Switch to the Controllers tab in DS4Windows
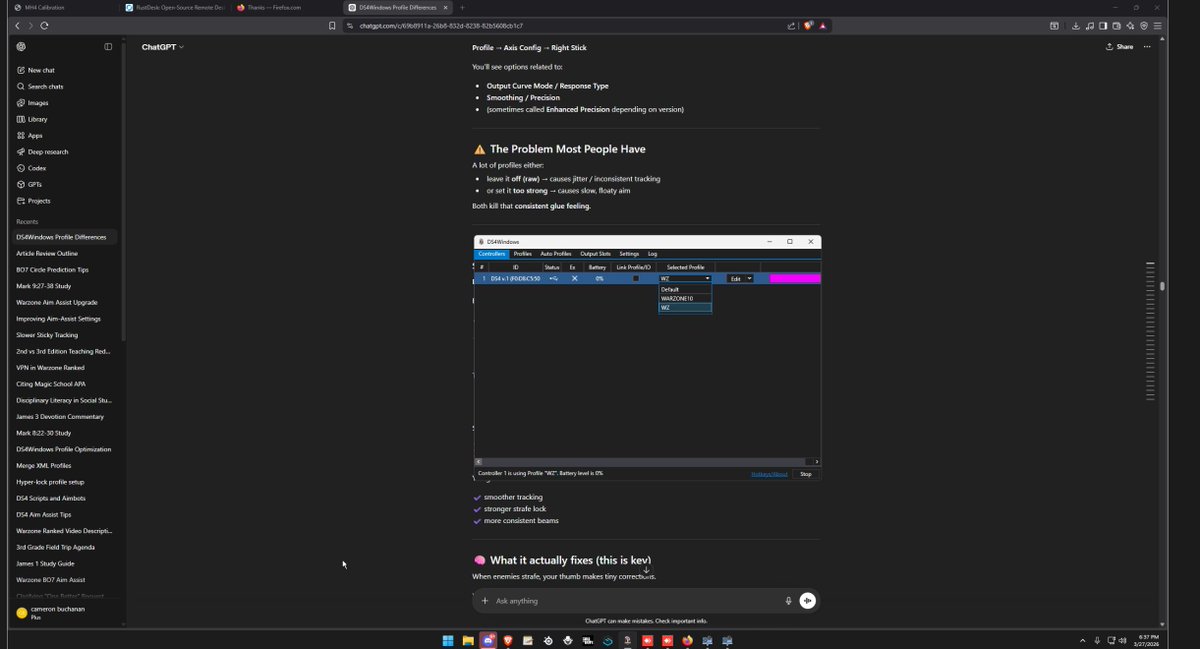1200x649 pixels. click(491, 254)
